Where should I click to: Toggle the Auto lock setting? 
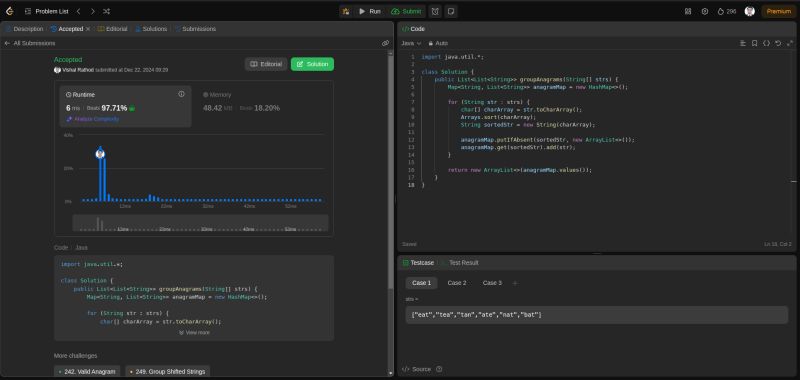coord(438,43)
